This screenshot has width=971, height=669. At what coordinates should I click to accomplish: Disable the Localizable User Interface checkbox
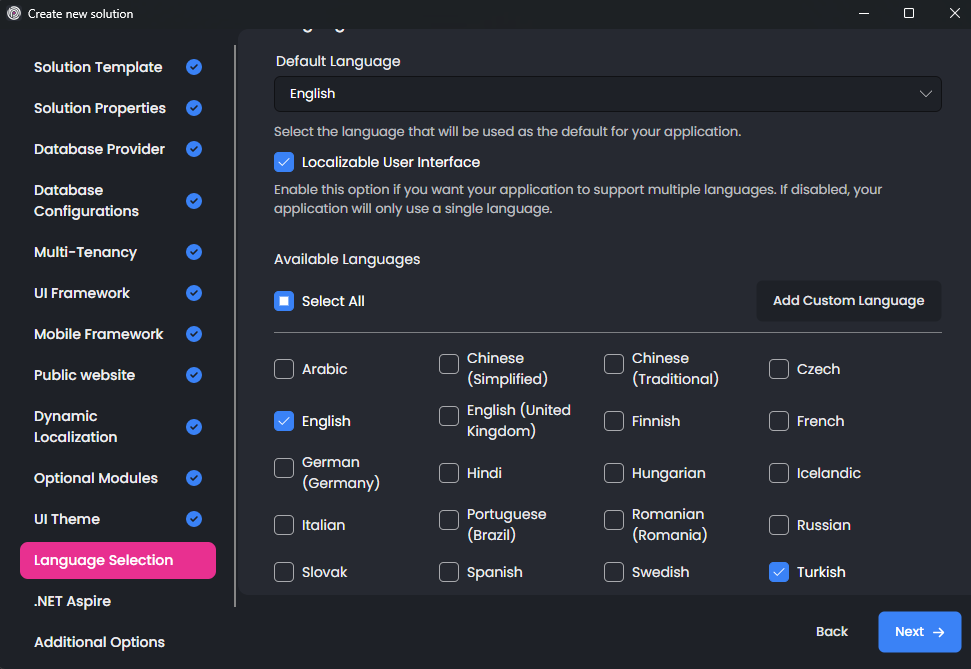coord(284,162)
